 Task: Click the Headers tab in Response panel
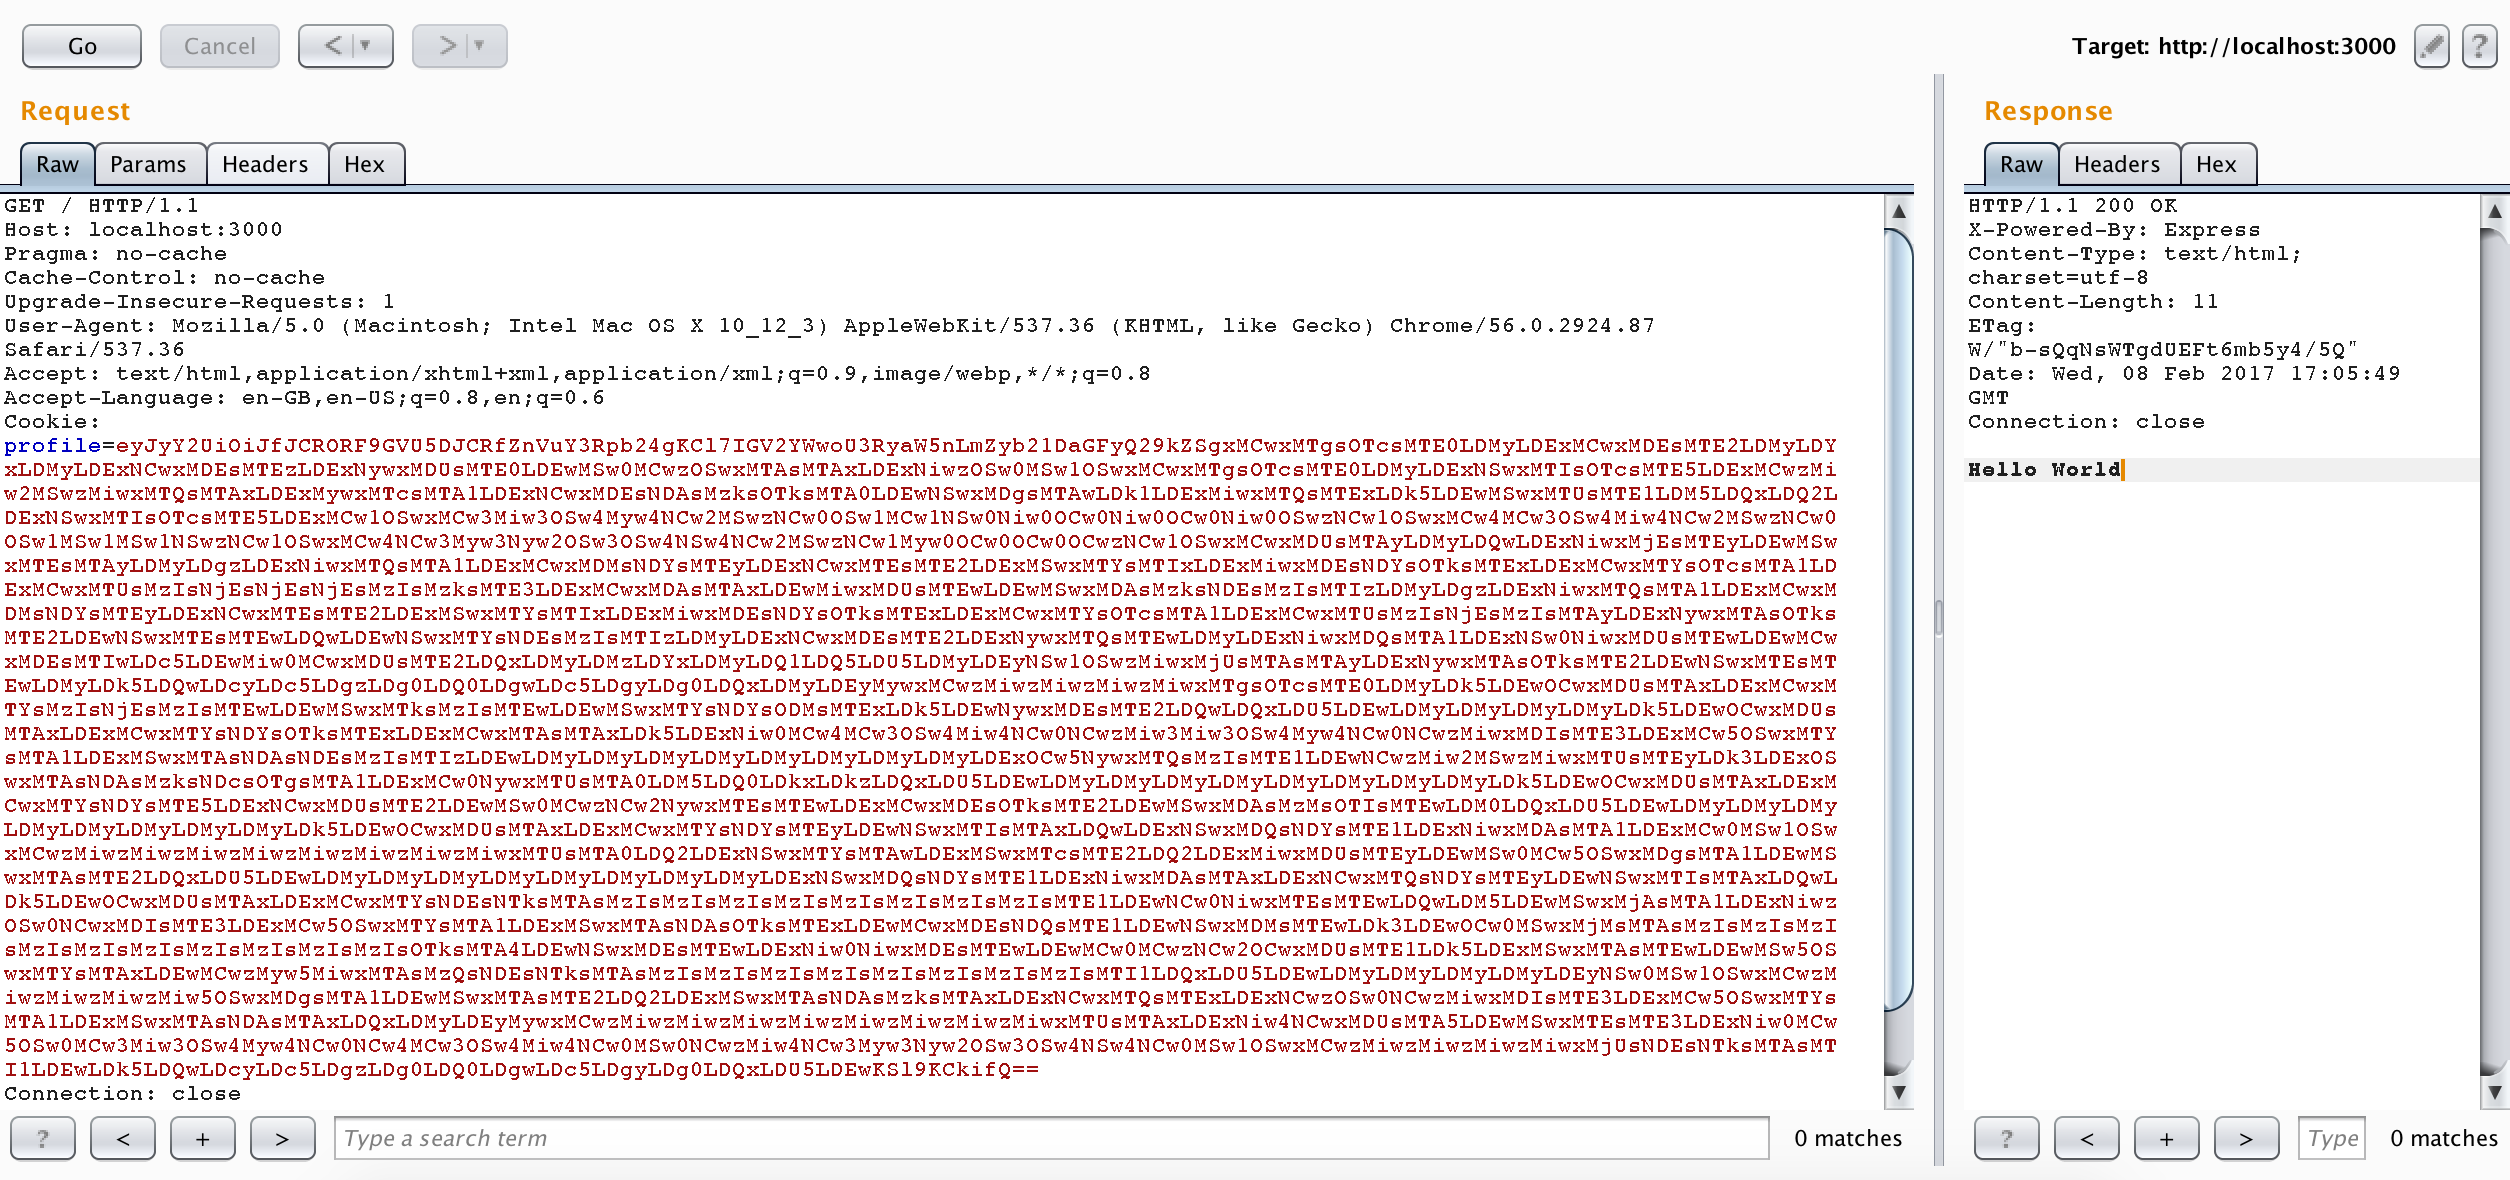(x=2115, y=163)
